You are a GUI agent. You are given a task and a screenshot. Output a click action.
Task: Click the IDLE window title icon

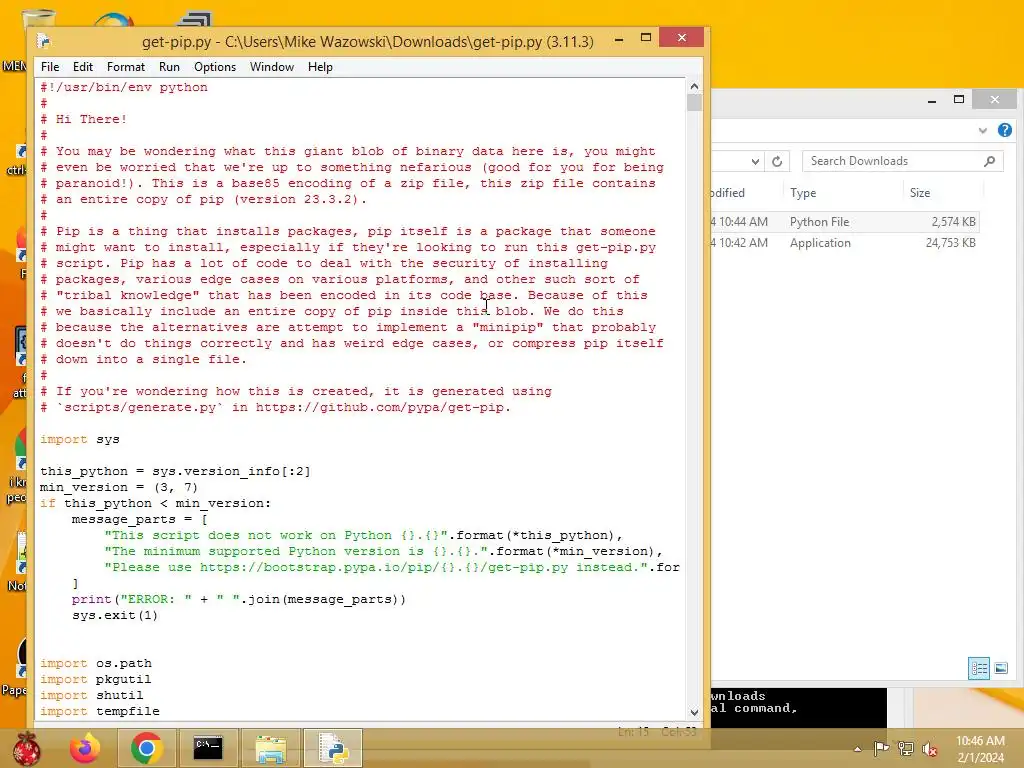[x=44, y=41]
